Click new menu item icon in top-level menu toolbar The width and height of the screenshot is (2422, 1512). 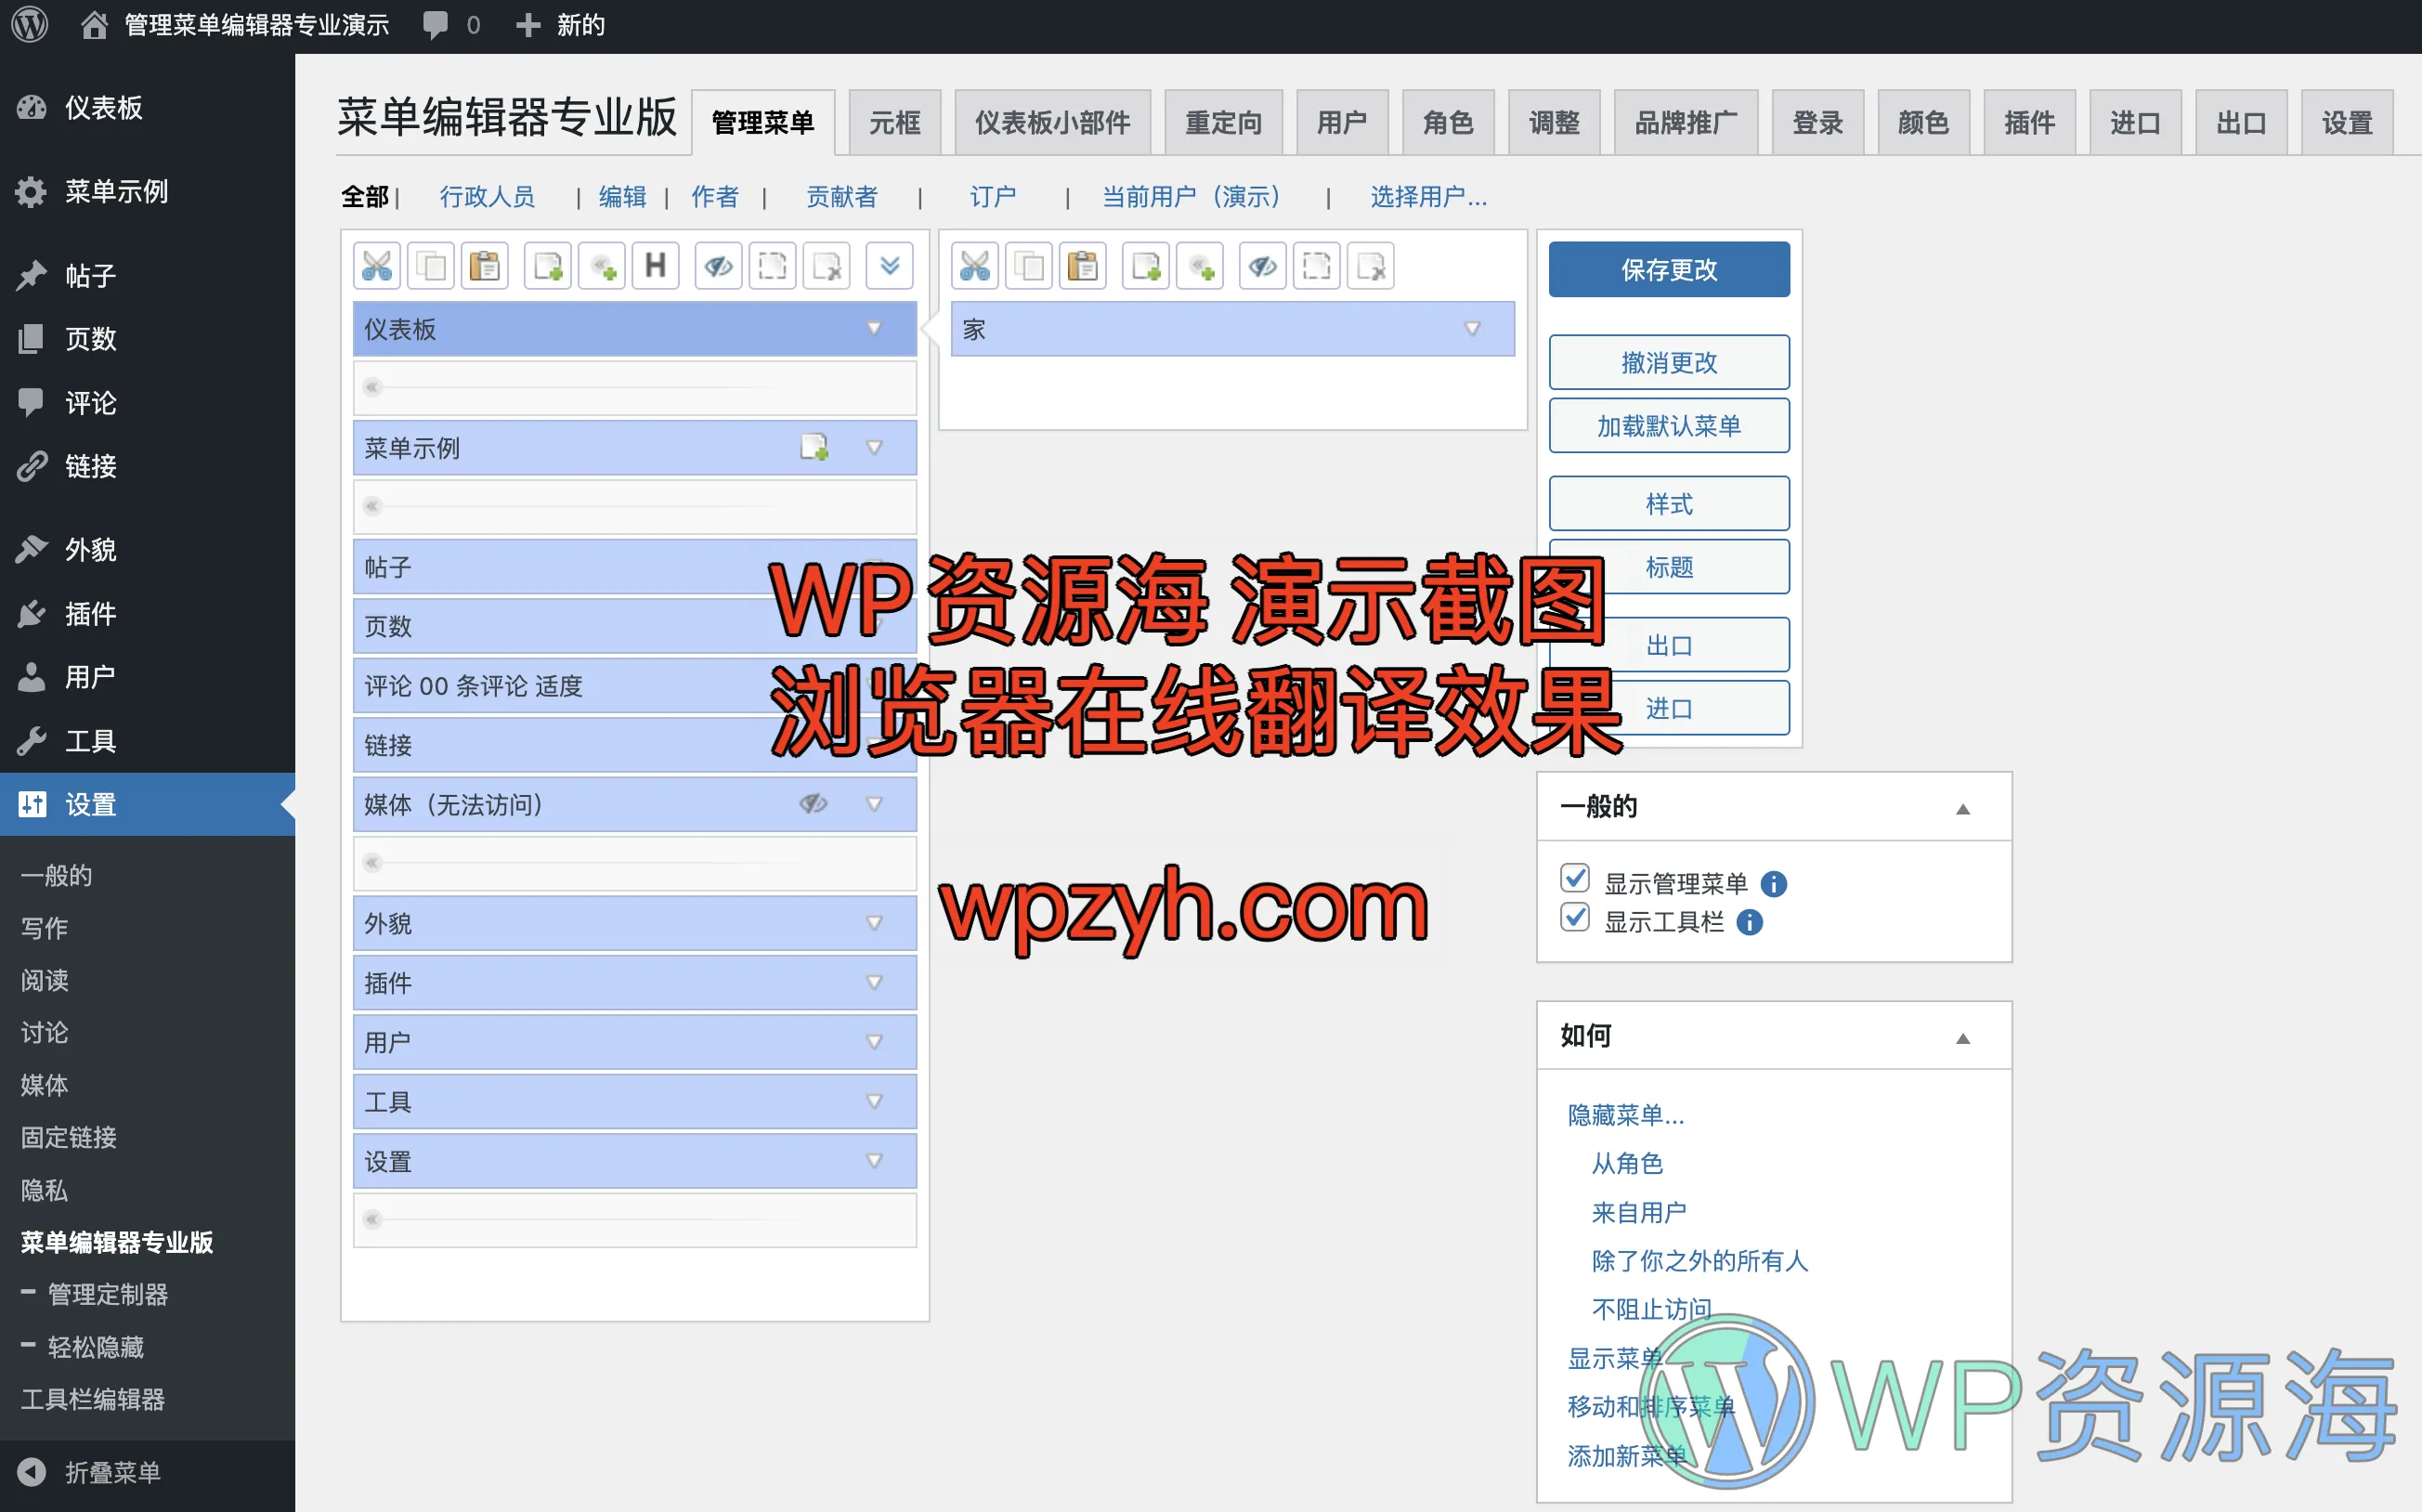point(548,266)
